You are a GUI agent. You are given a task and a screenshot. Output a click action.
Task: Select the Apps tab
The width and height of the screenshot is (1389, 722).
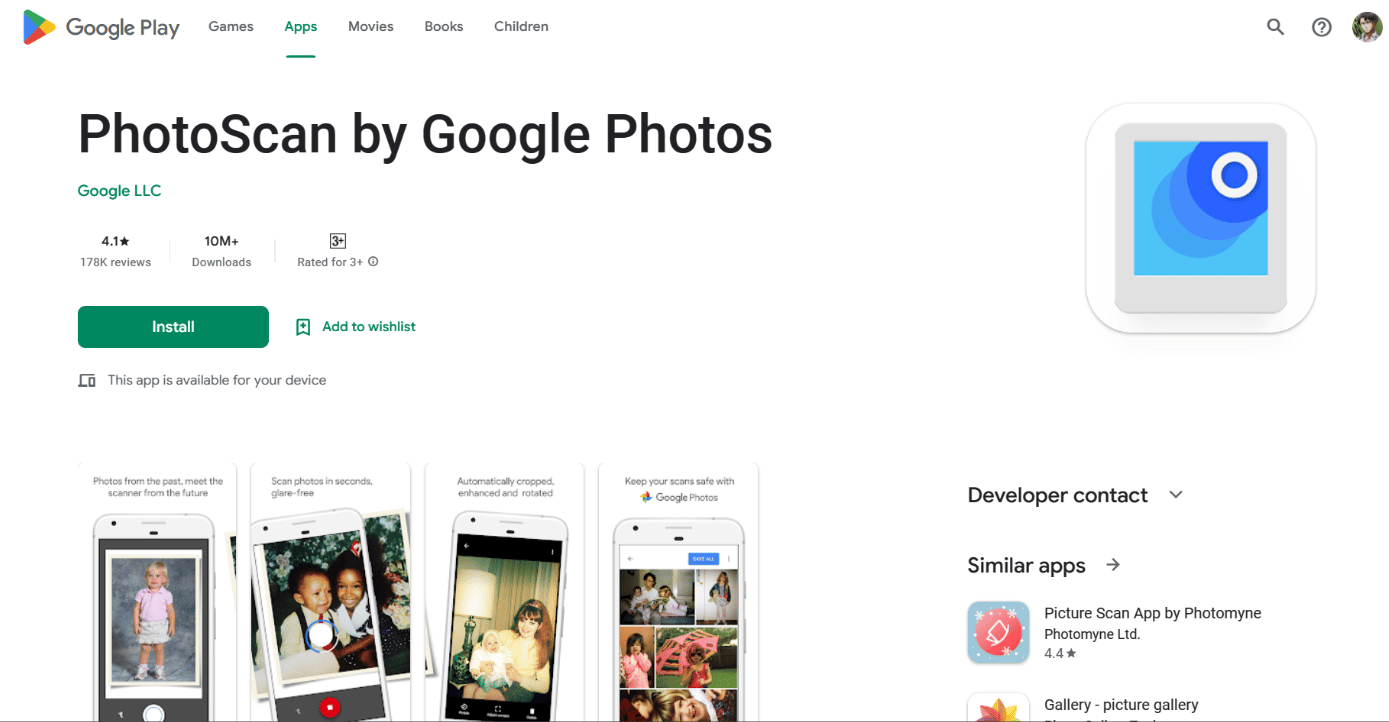point(301,27)
